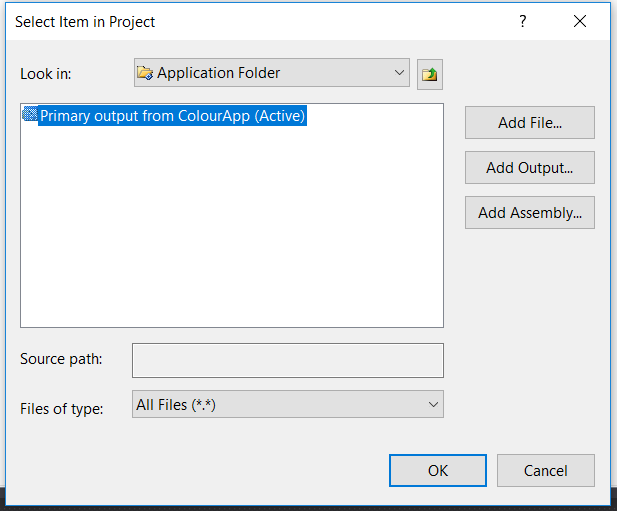Viewport: 617px width, 511px height.
Task: Open the dialog's question mark help
Action: [x=523, y=21]
